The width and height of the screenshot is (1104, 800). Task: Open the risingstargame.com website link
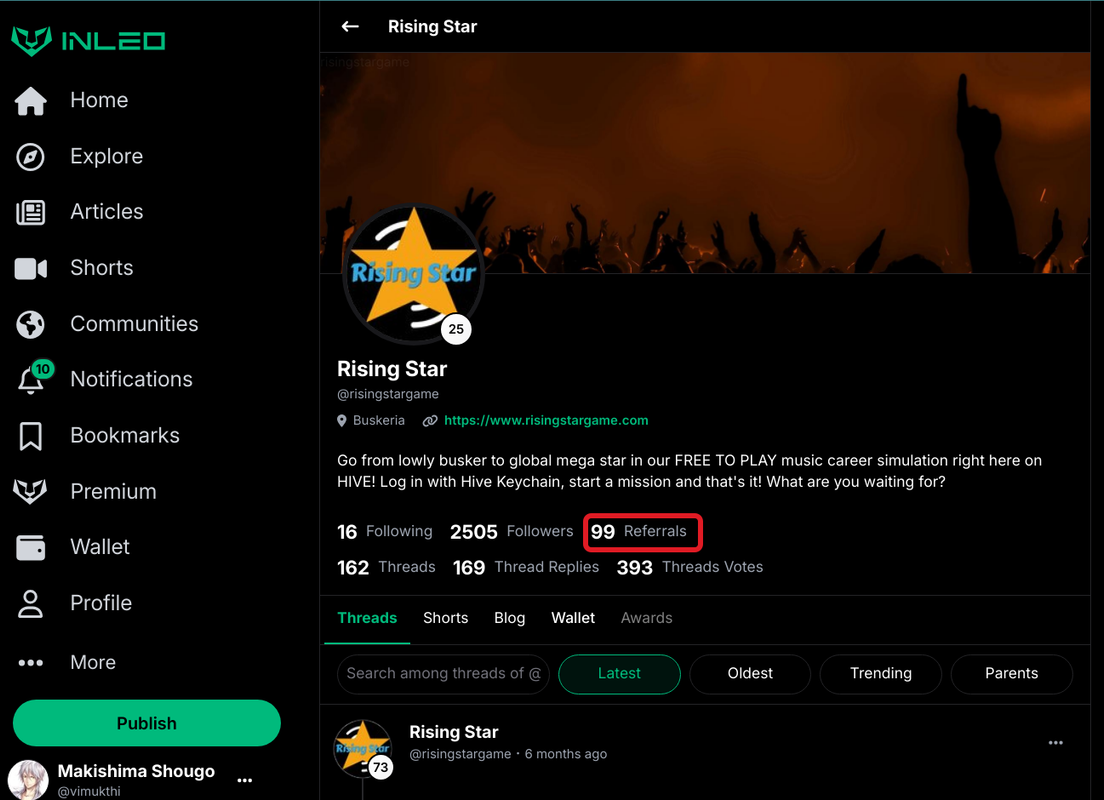pyautogui.click(x=546, y=420)
